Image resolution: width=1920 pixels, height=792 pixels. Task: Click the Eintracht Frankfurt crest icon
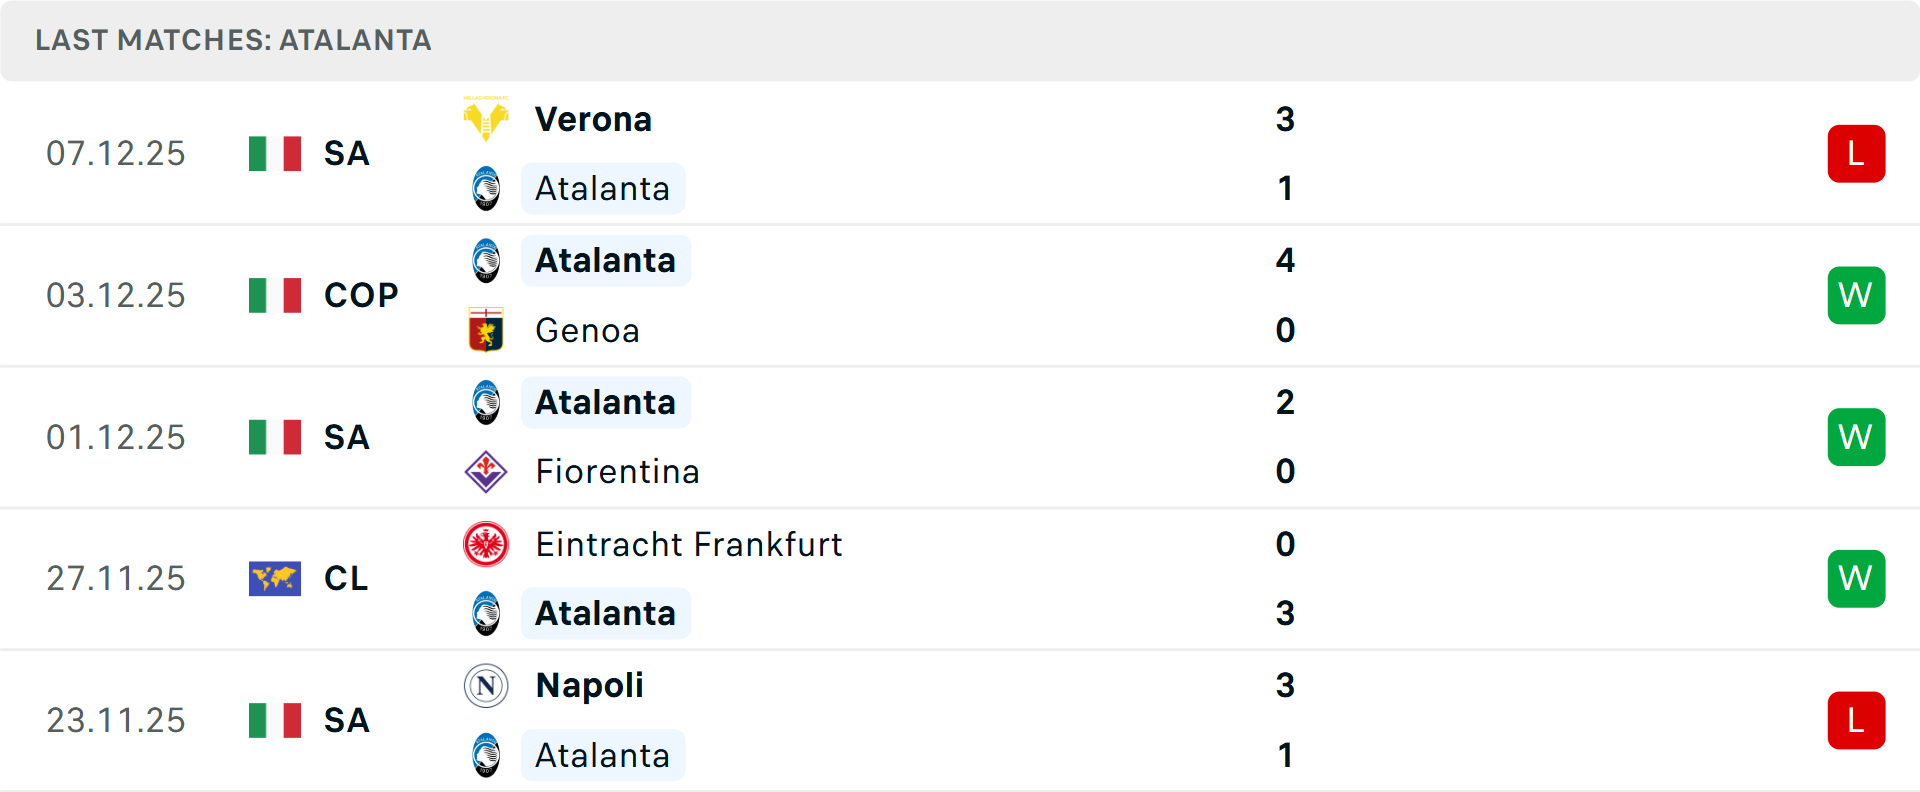pyautogui.click(x=486, y=544)
